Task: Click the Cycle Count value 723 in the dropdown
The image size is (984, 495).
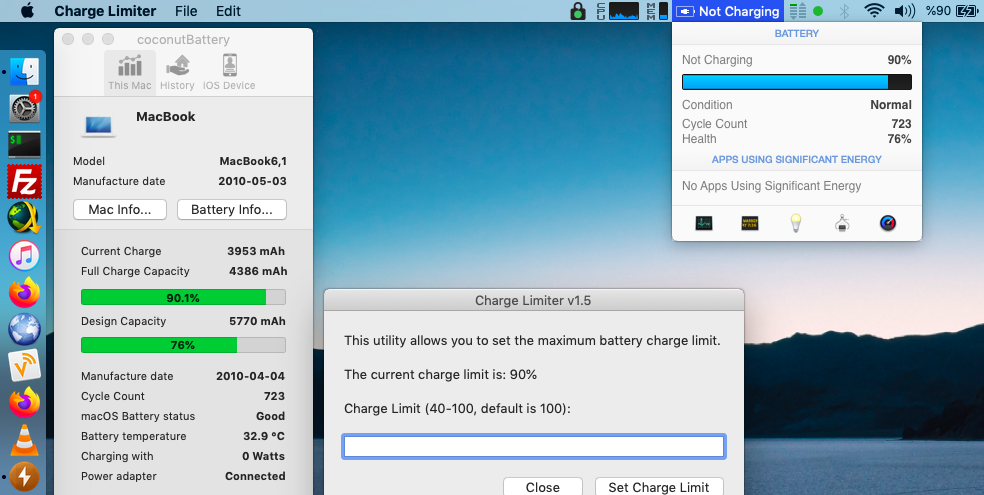Action: (901, 124)
